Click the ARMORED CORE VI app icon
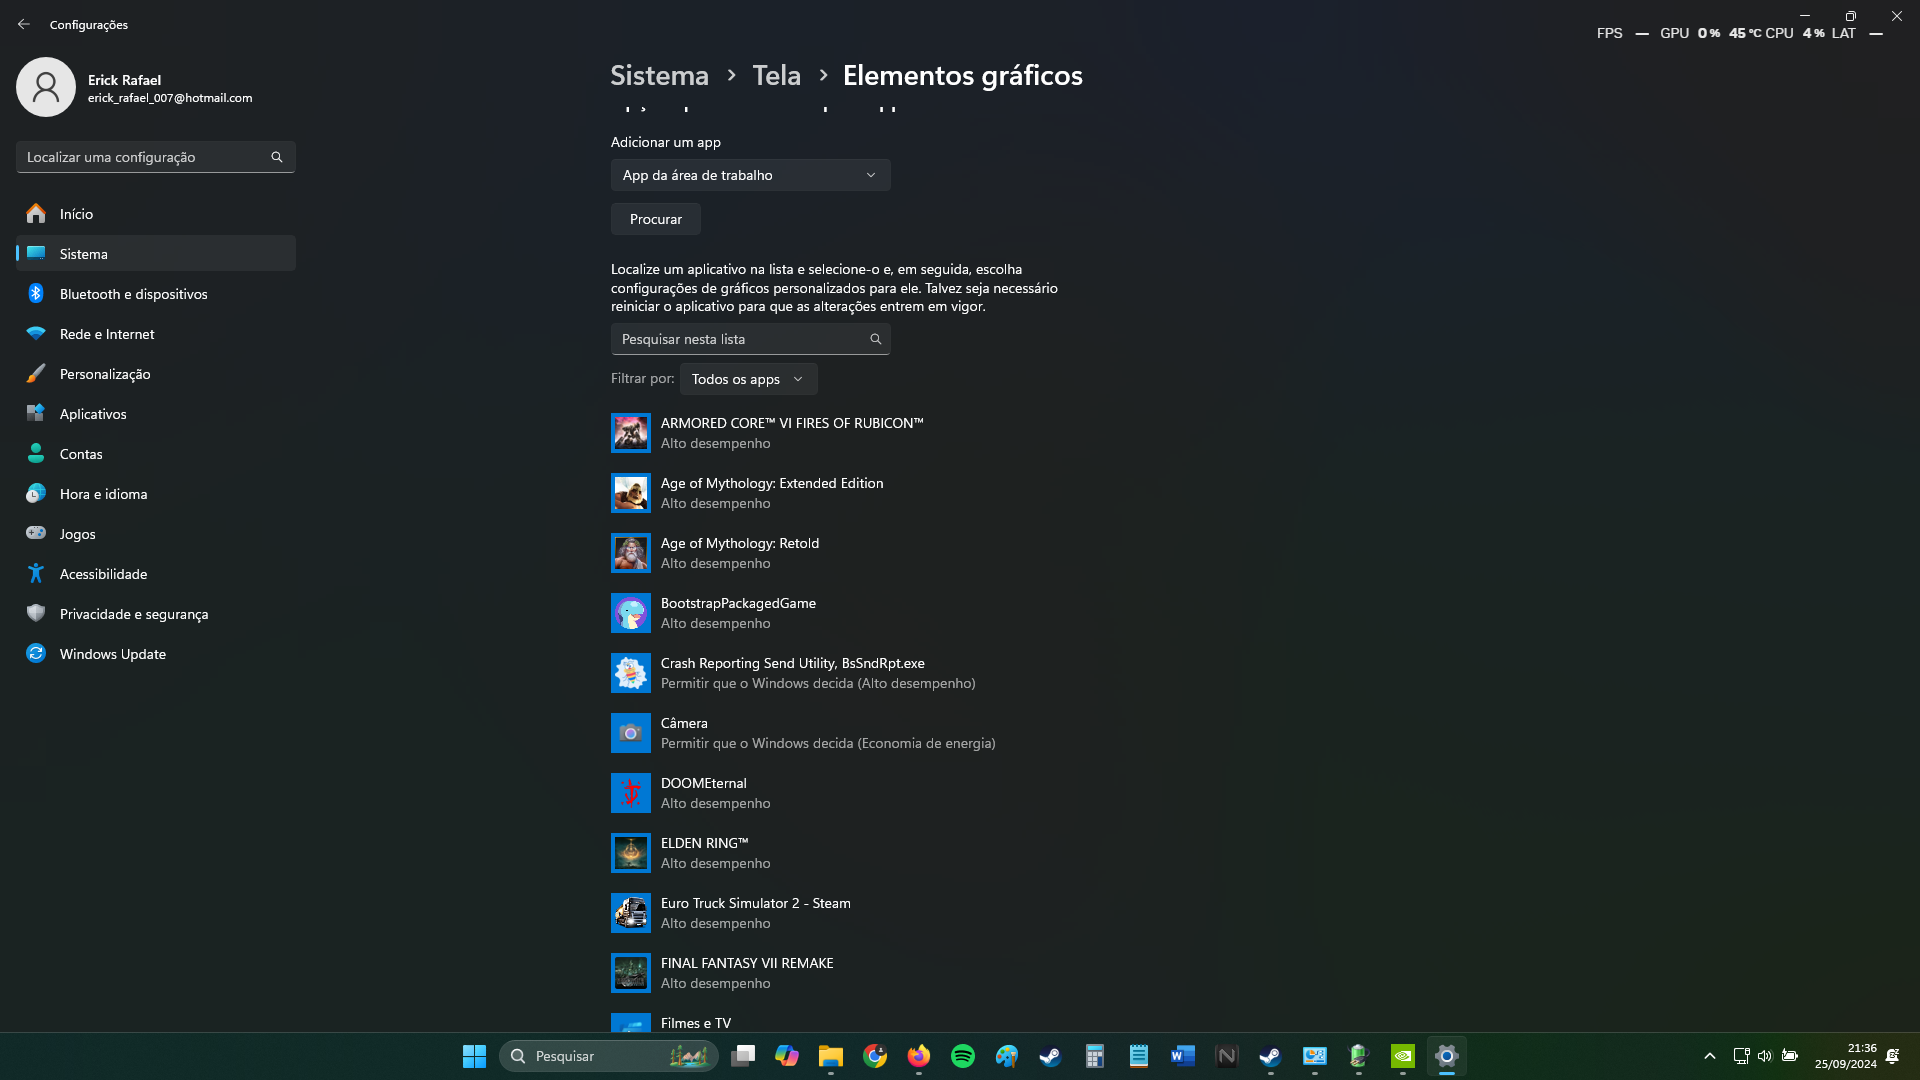1920x1080 pixels. point(631,433)
